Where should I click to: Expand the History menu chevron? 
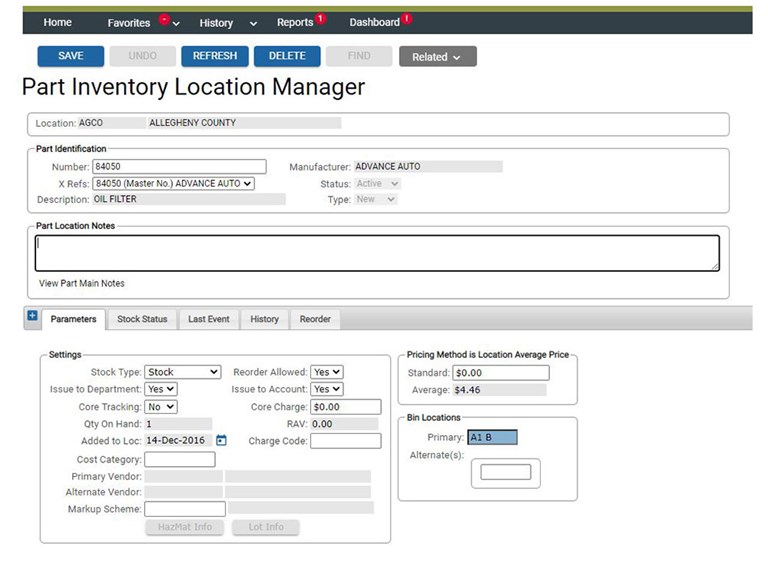pyautogui.click(x=253, y=24)
